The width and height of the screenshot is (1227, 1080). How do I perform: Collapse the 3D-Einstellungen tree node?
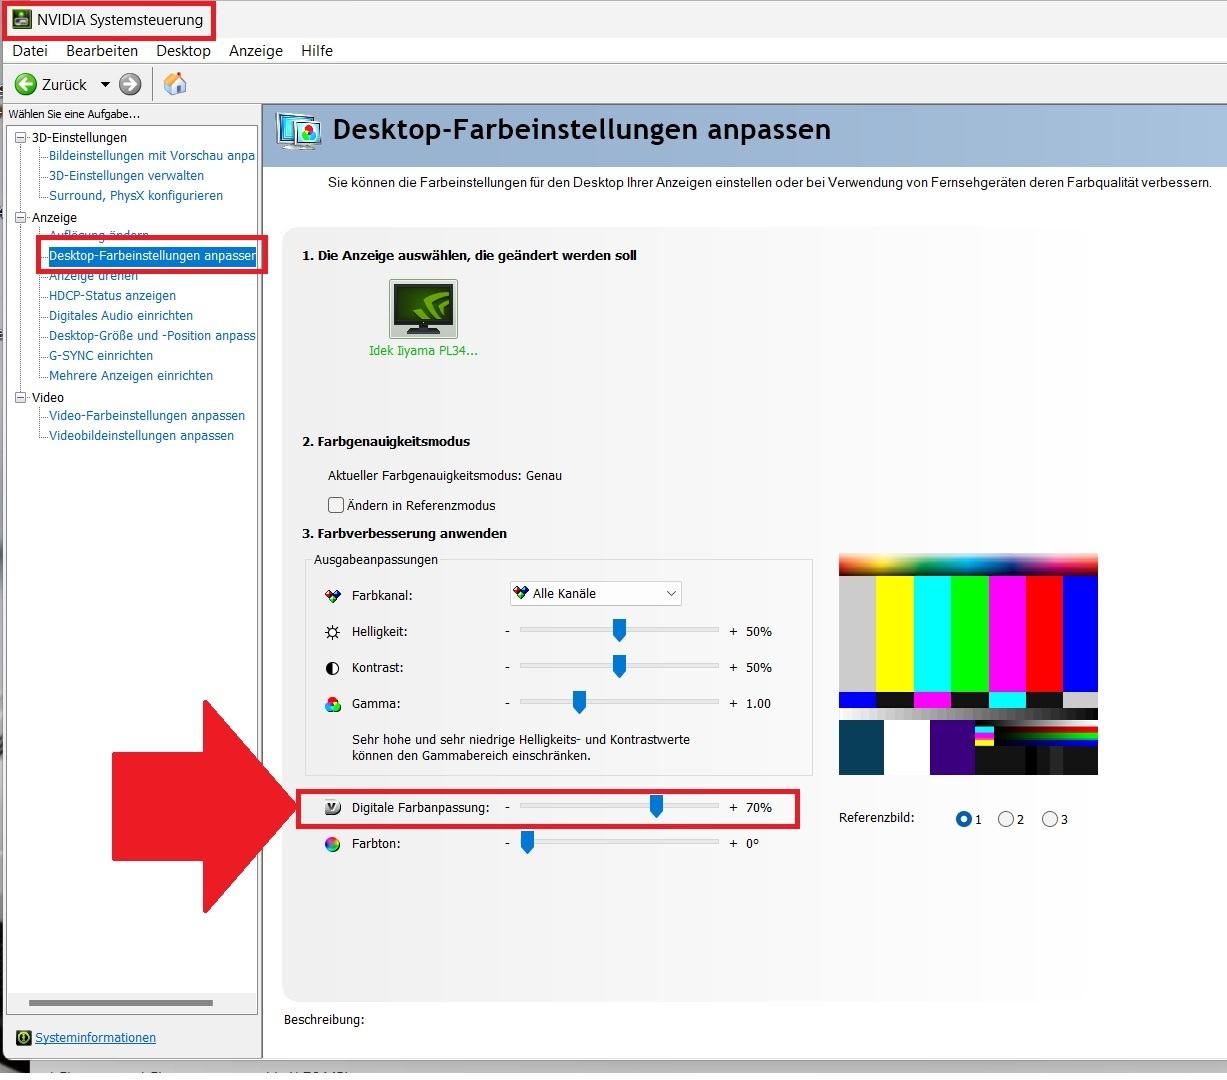21,138
